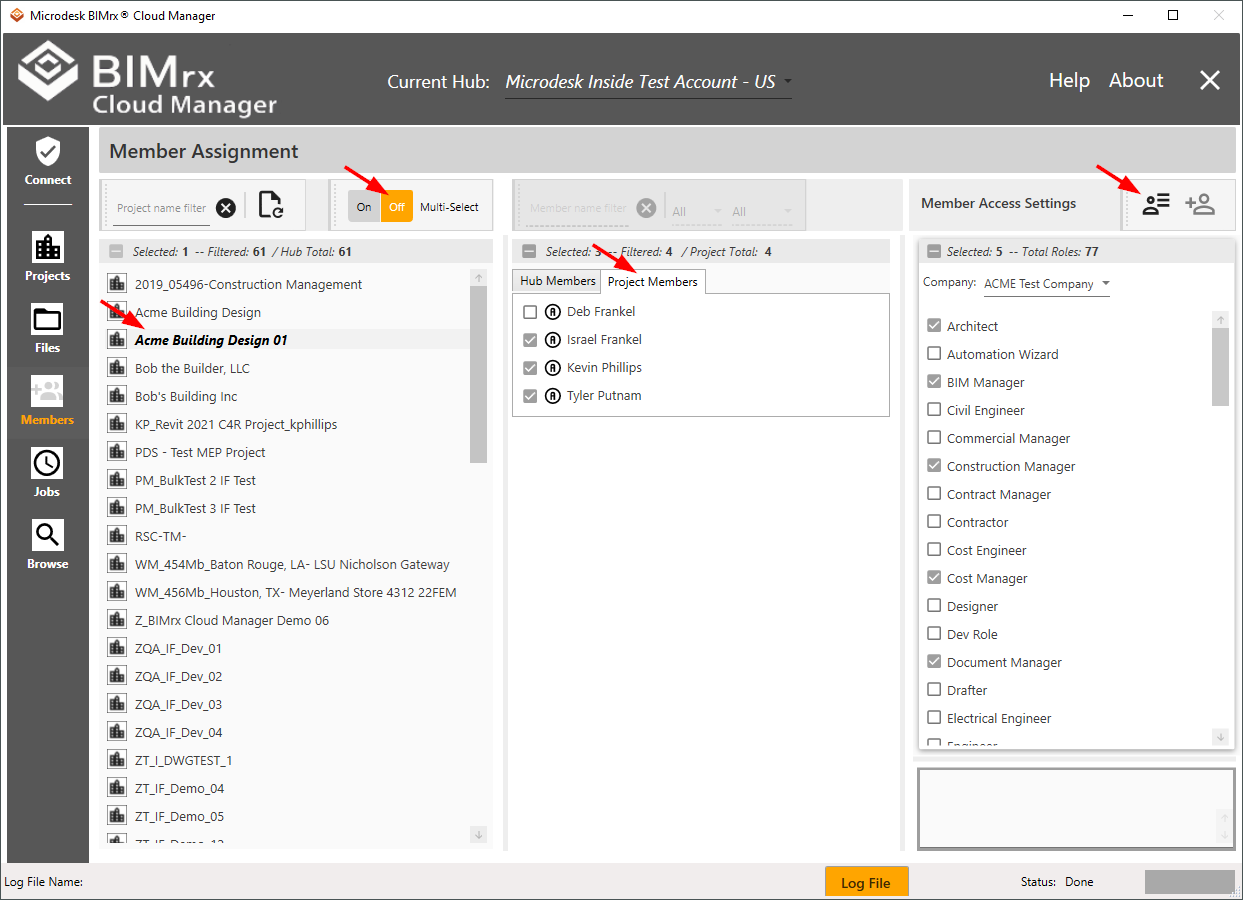Open the second All member filter dropdown
Screen dimensions: 1243x900
[x=761, y=211]
